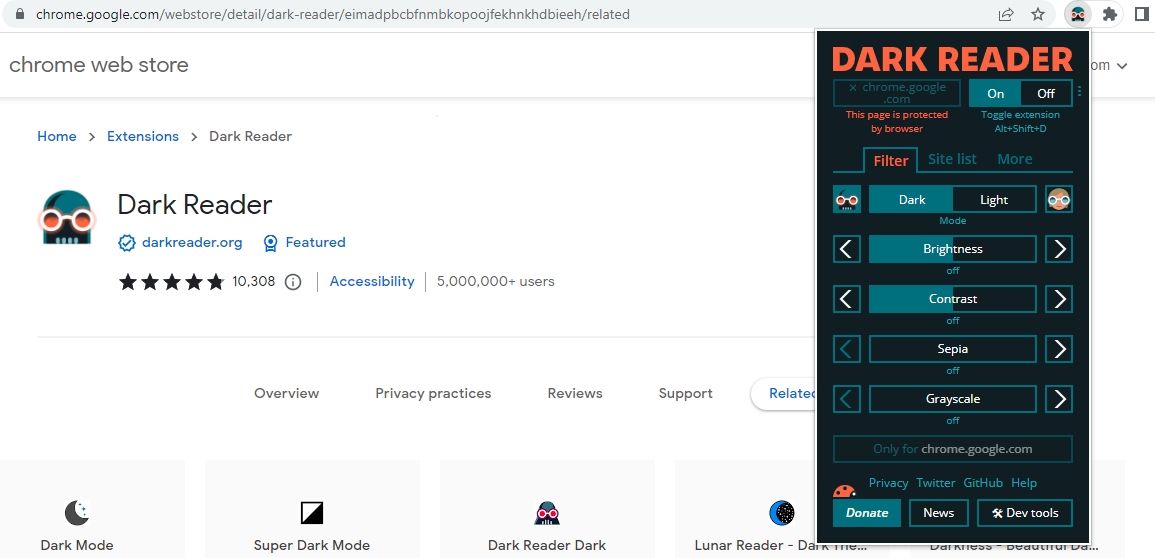Open the Overview tab
The height and width of the screenshot is (558, 1155).
tap(287, 393)
